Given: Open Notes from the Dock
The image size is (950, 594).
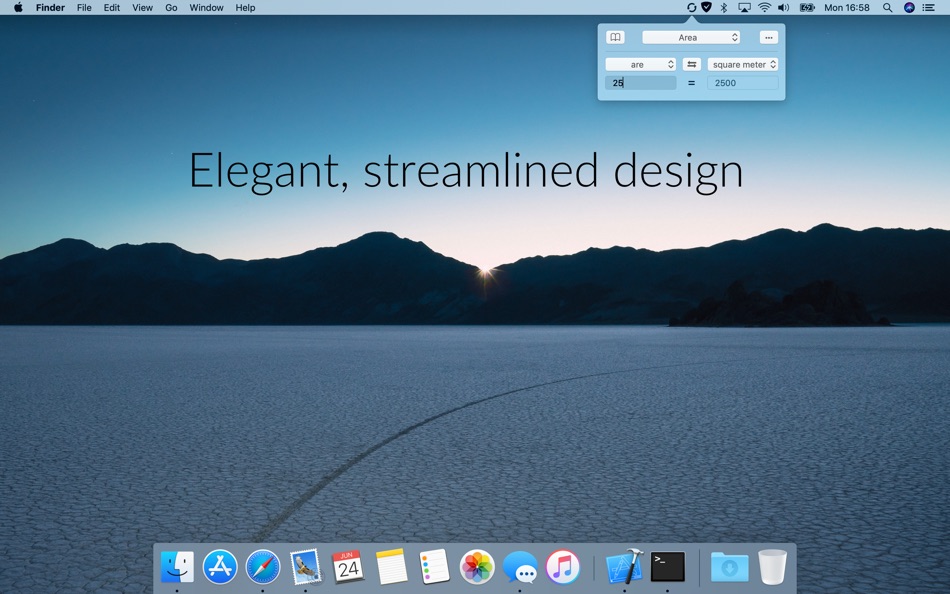Looking at the screenshot, I should click(391, 567).
